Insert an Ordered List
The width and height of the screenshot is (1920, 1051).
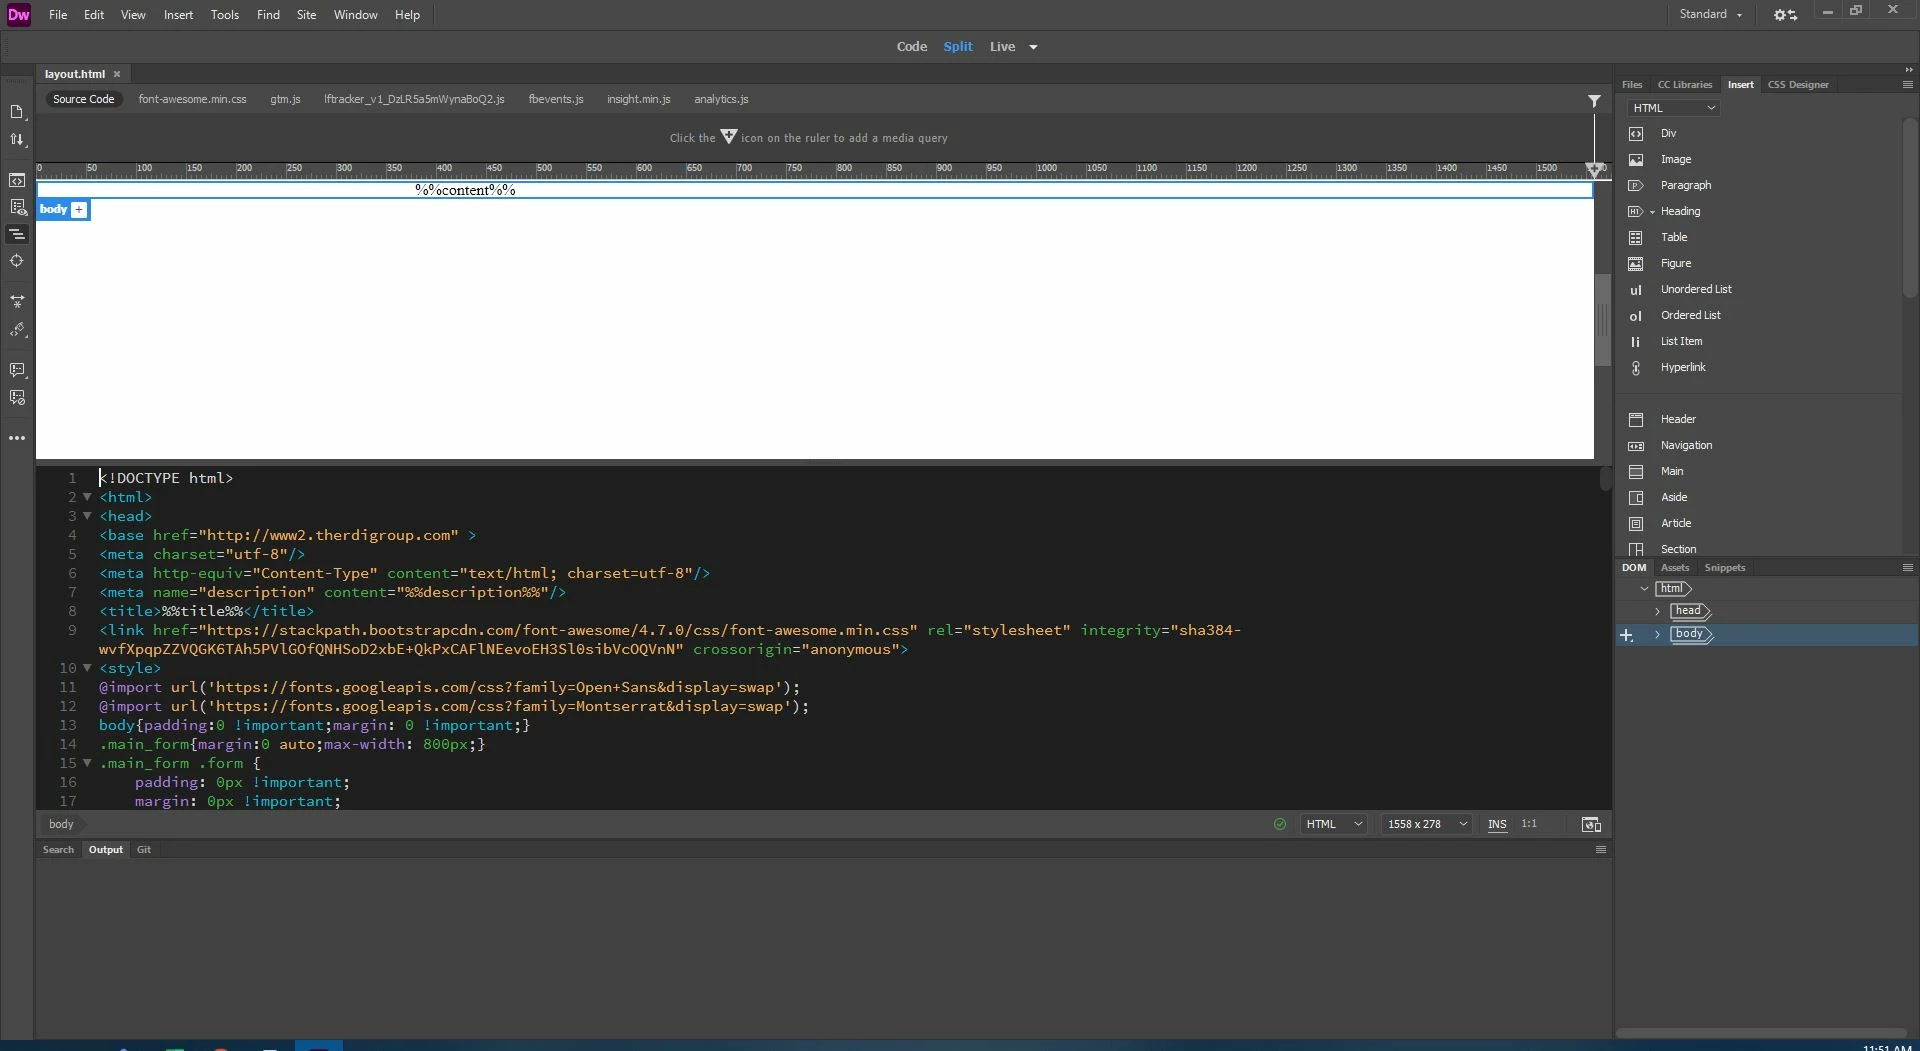[1690, 316]
